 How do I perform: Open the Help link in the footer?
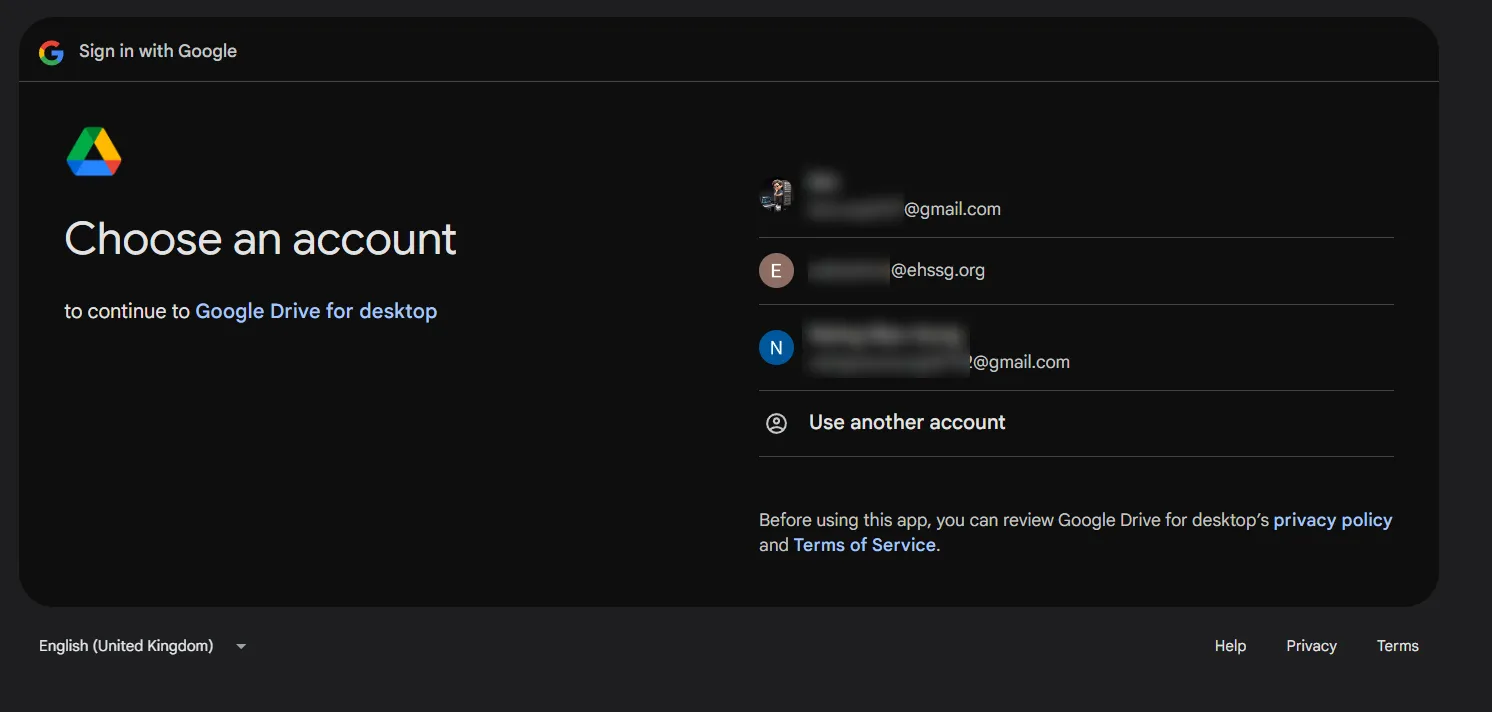[x=1230, y=646]
